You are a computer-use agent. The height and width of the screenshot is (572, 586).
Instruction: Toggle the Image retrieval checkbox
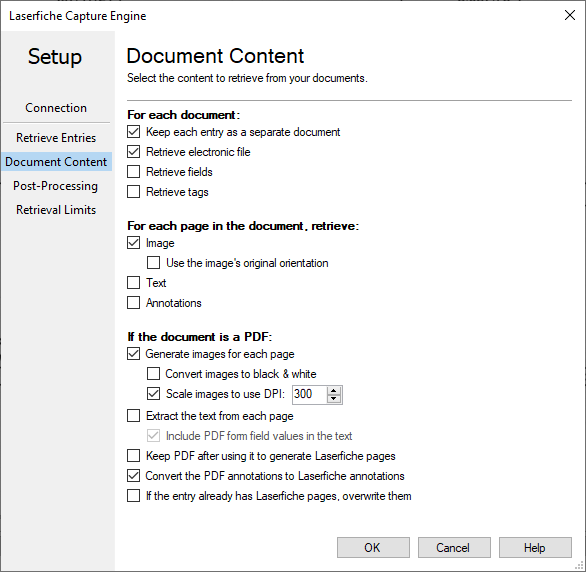point(133,243)
